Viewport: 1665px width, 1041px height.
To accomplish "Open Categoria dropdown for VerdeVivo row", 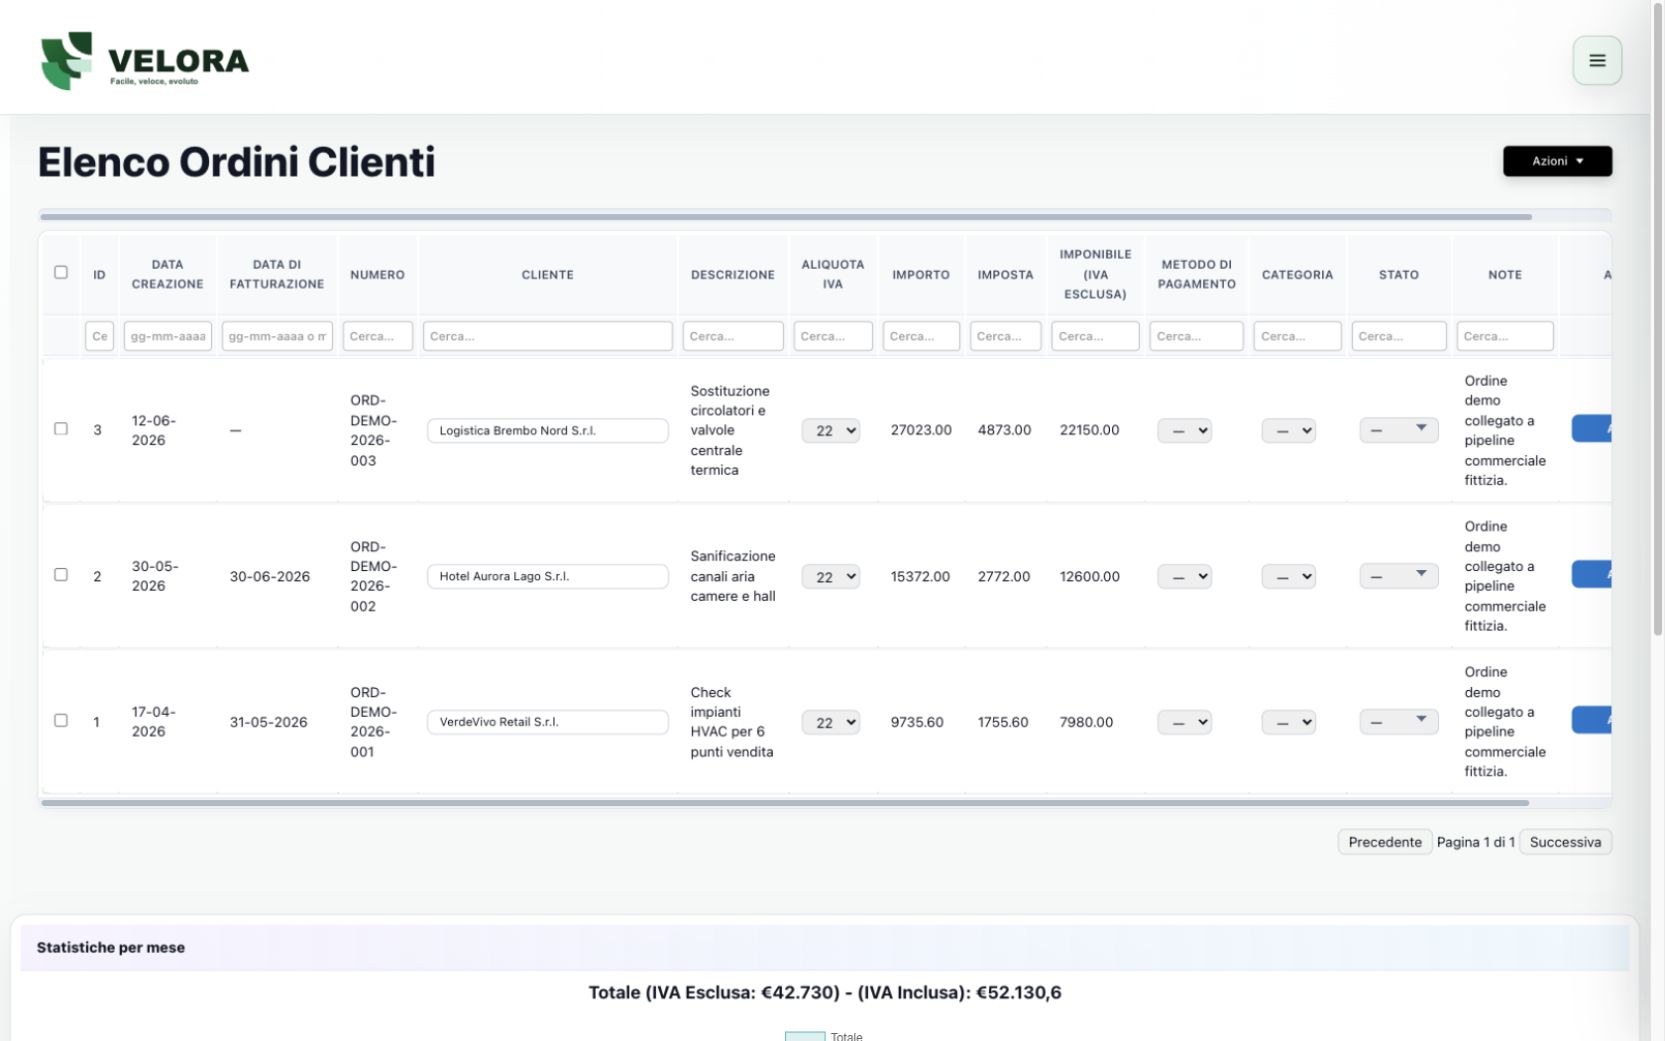I will (x=1288, y=722).
